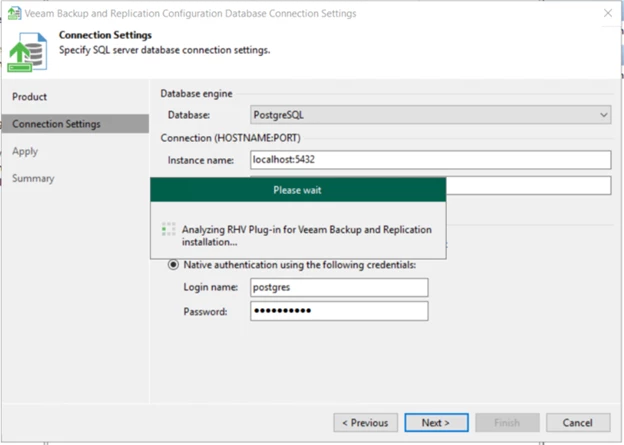Click the database upload wizard header icon
Screen dimensions: 624x445
[x=27, y=52]
